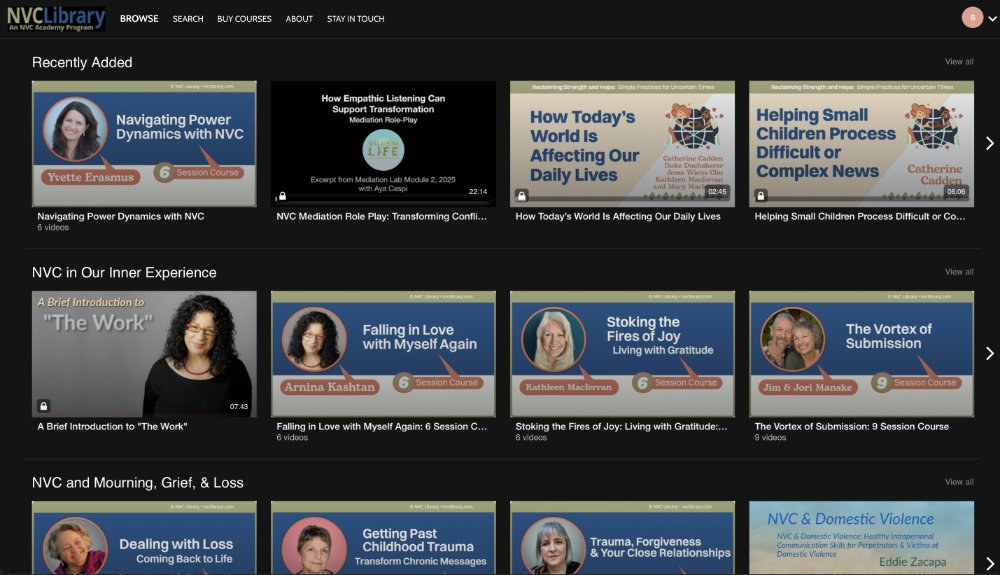Viewport: 1000px width, 575px height.
Task: Click title Falling in Love with Myself Again: 6 Session
Action: point(381,426)
